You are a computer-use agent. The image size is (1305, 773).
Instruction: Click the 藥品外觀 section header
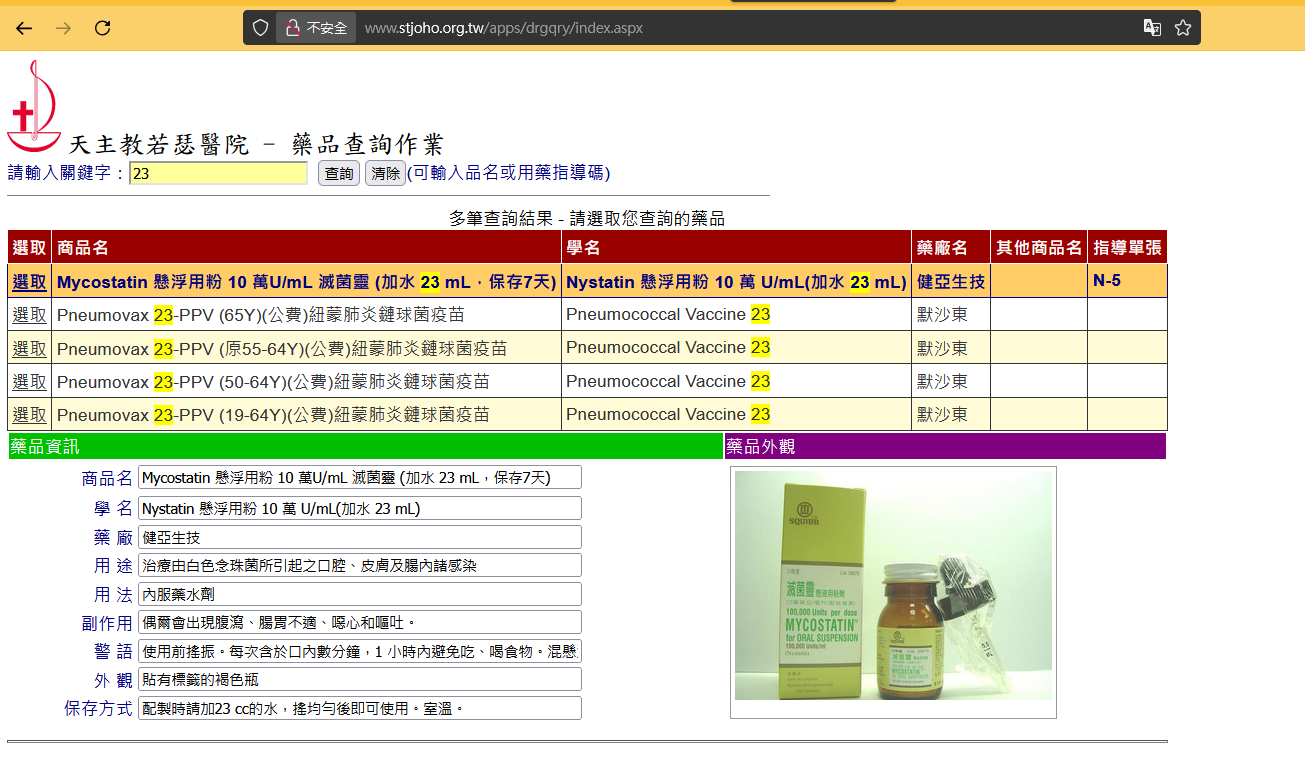[945, 446]
